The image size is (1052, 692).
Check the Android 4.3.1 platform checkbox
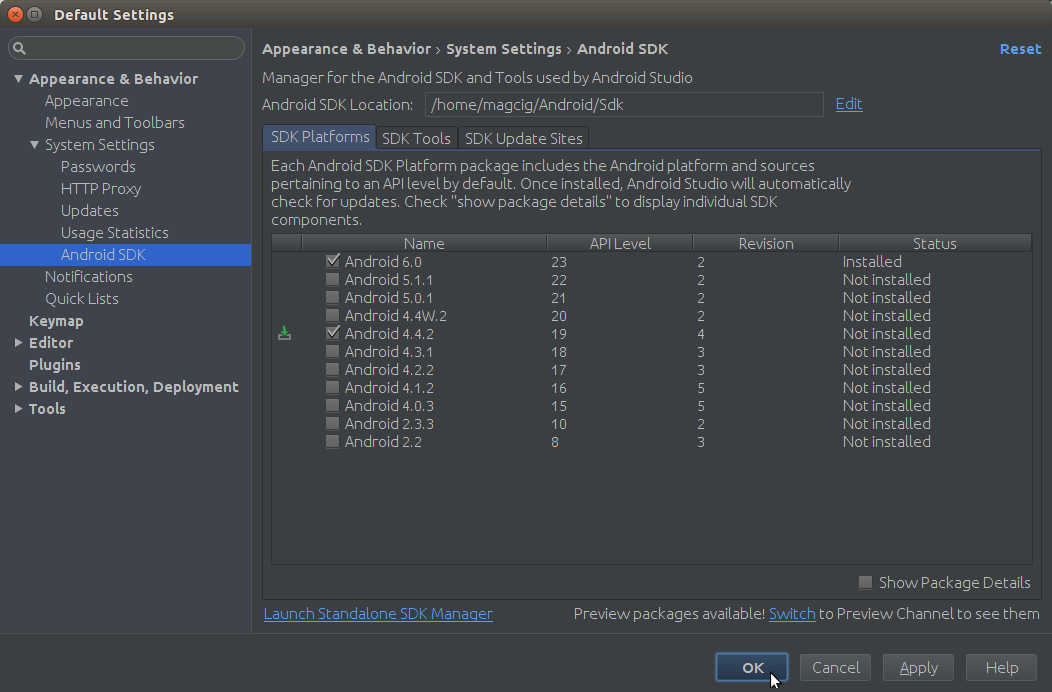point(332,352)
